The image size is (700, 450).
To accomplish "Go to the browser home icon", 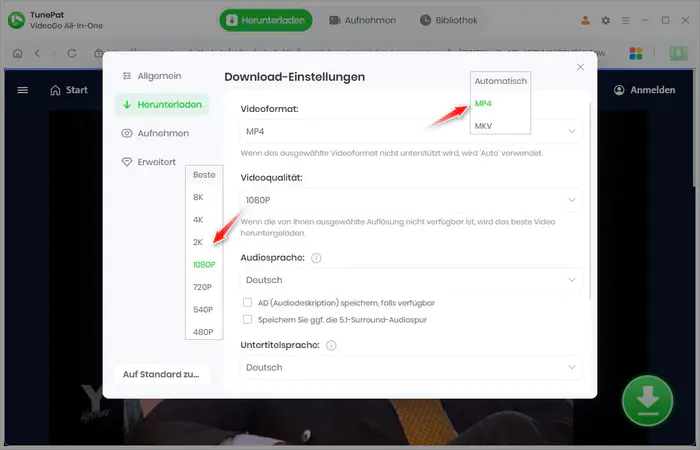I will (x=17, y=54).
